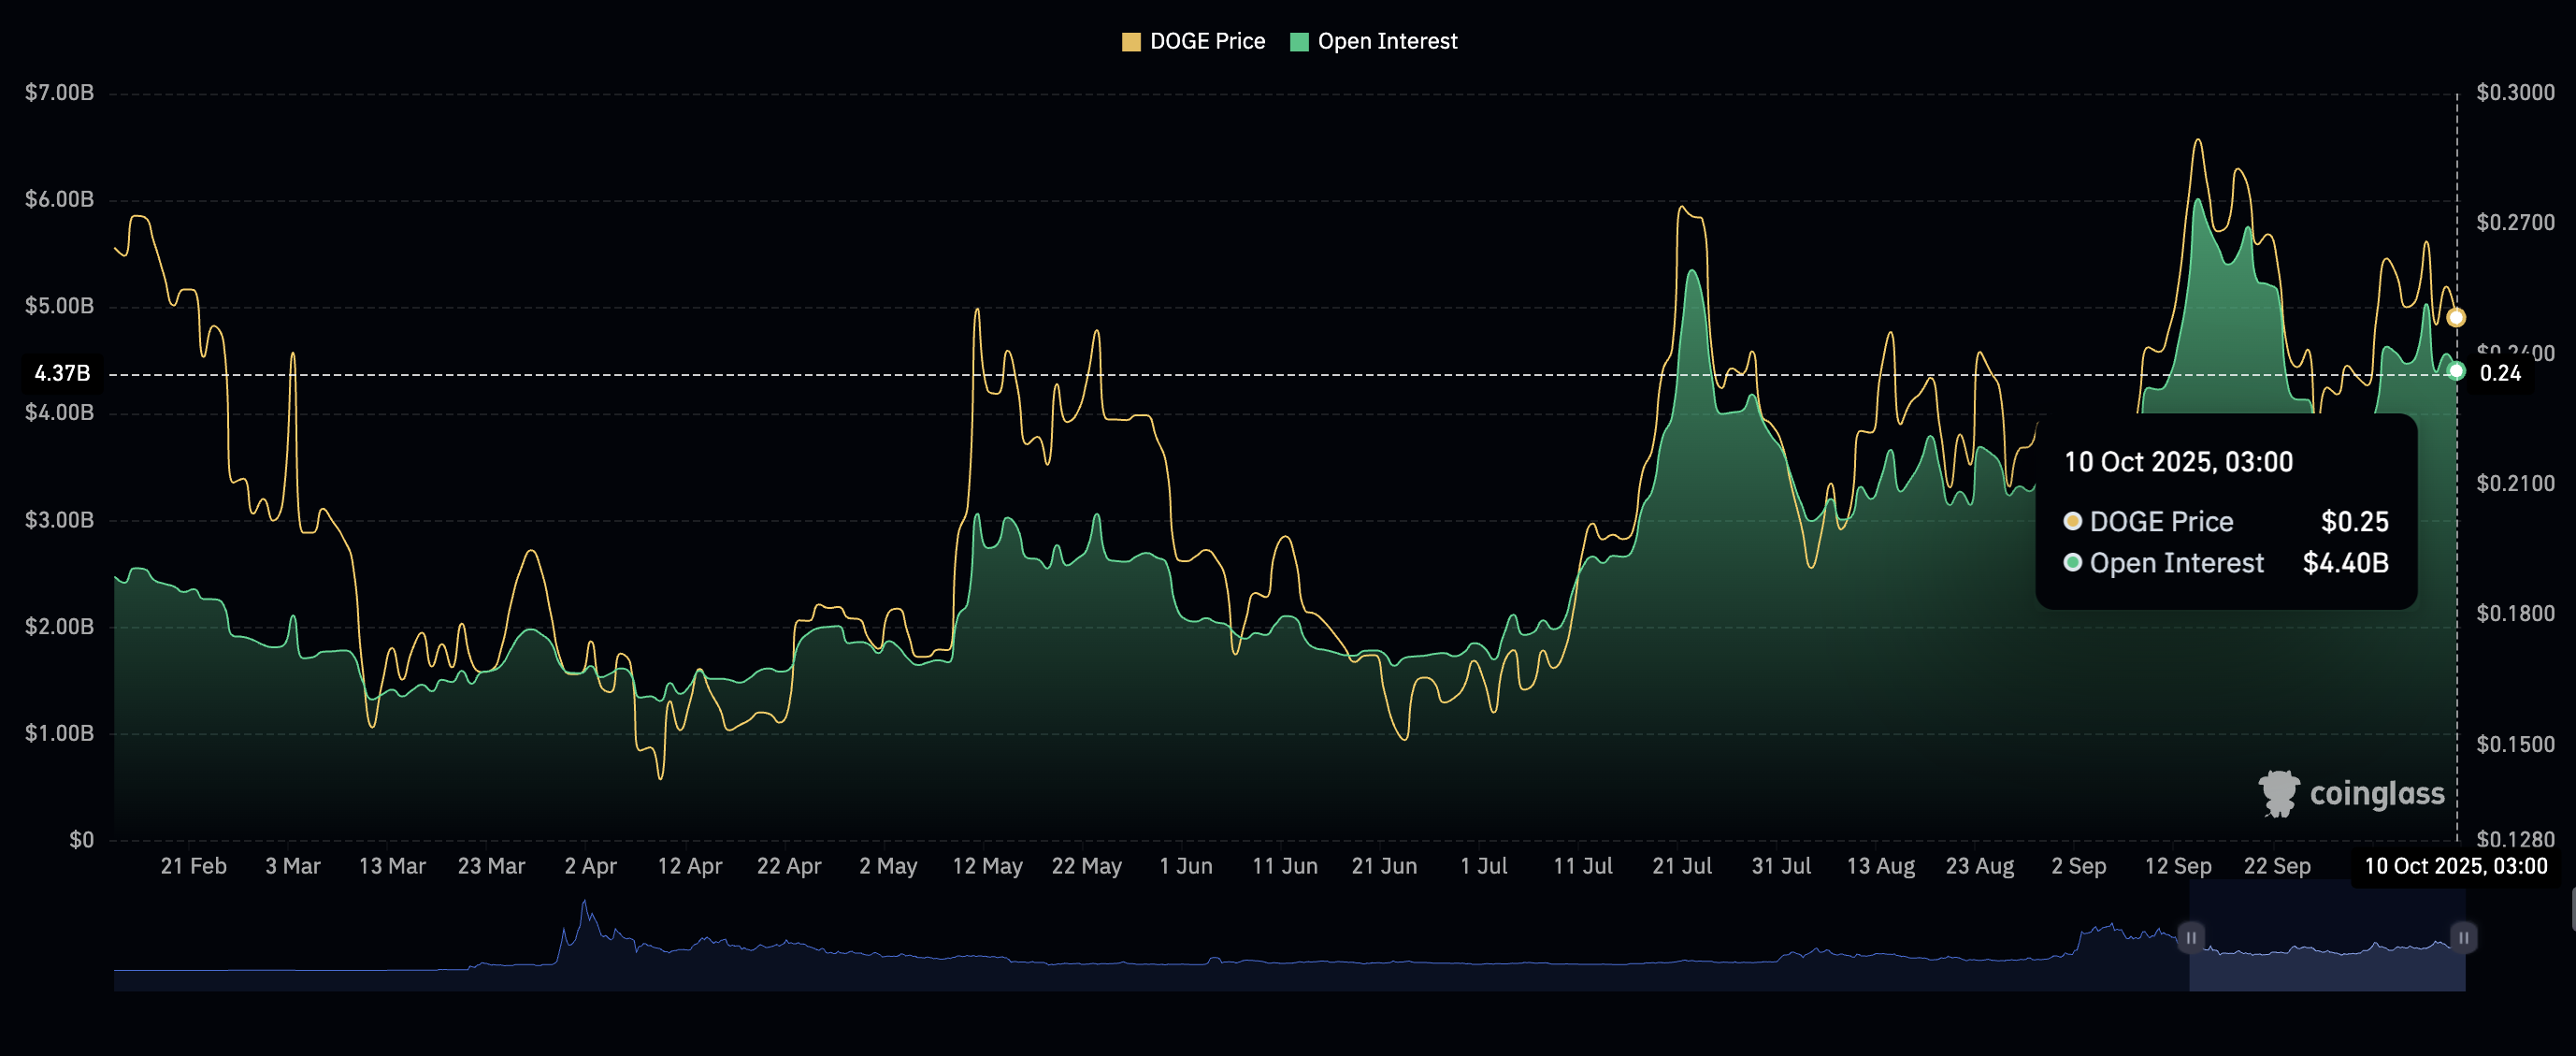Image resolution: width=2576 pixels, height=1056 pixels.
Task: Click the 4.37B left axis label
Action: [62, 374]
